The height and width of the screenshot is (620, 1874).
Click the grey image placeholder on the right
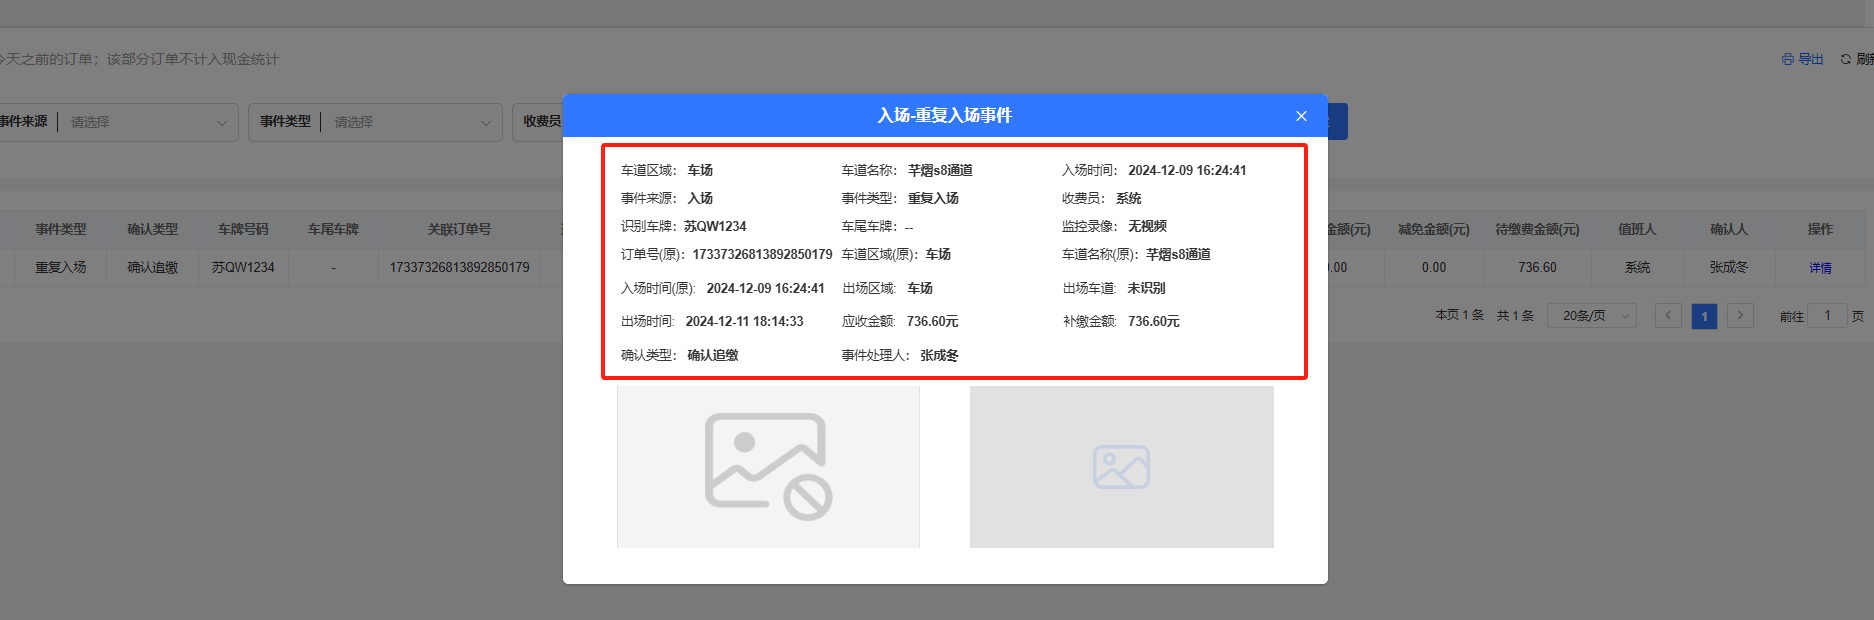(1121, 467)
